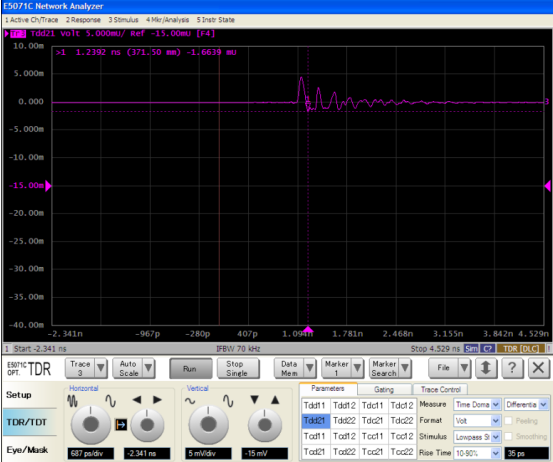Click the marker 1 triangle on the time axis
553x462 pixels.
tap(308, 329)
